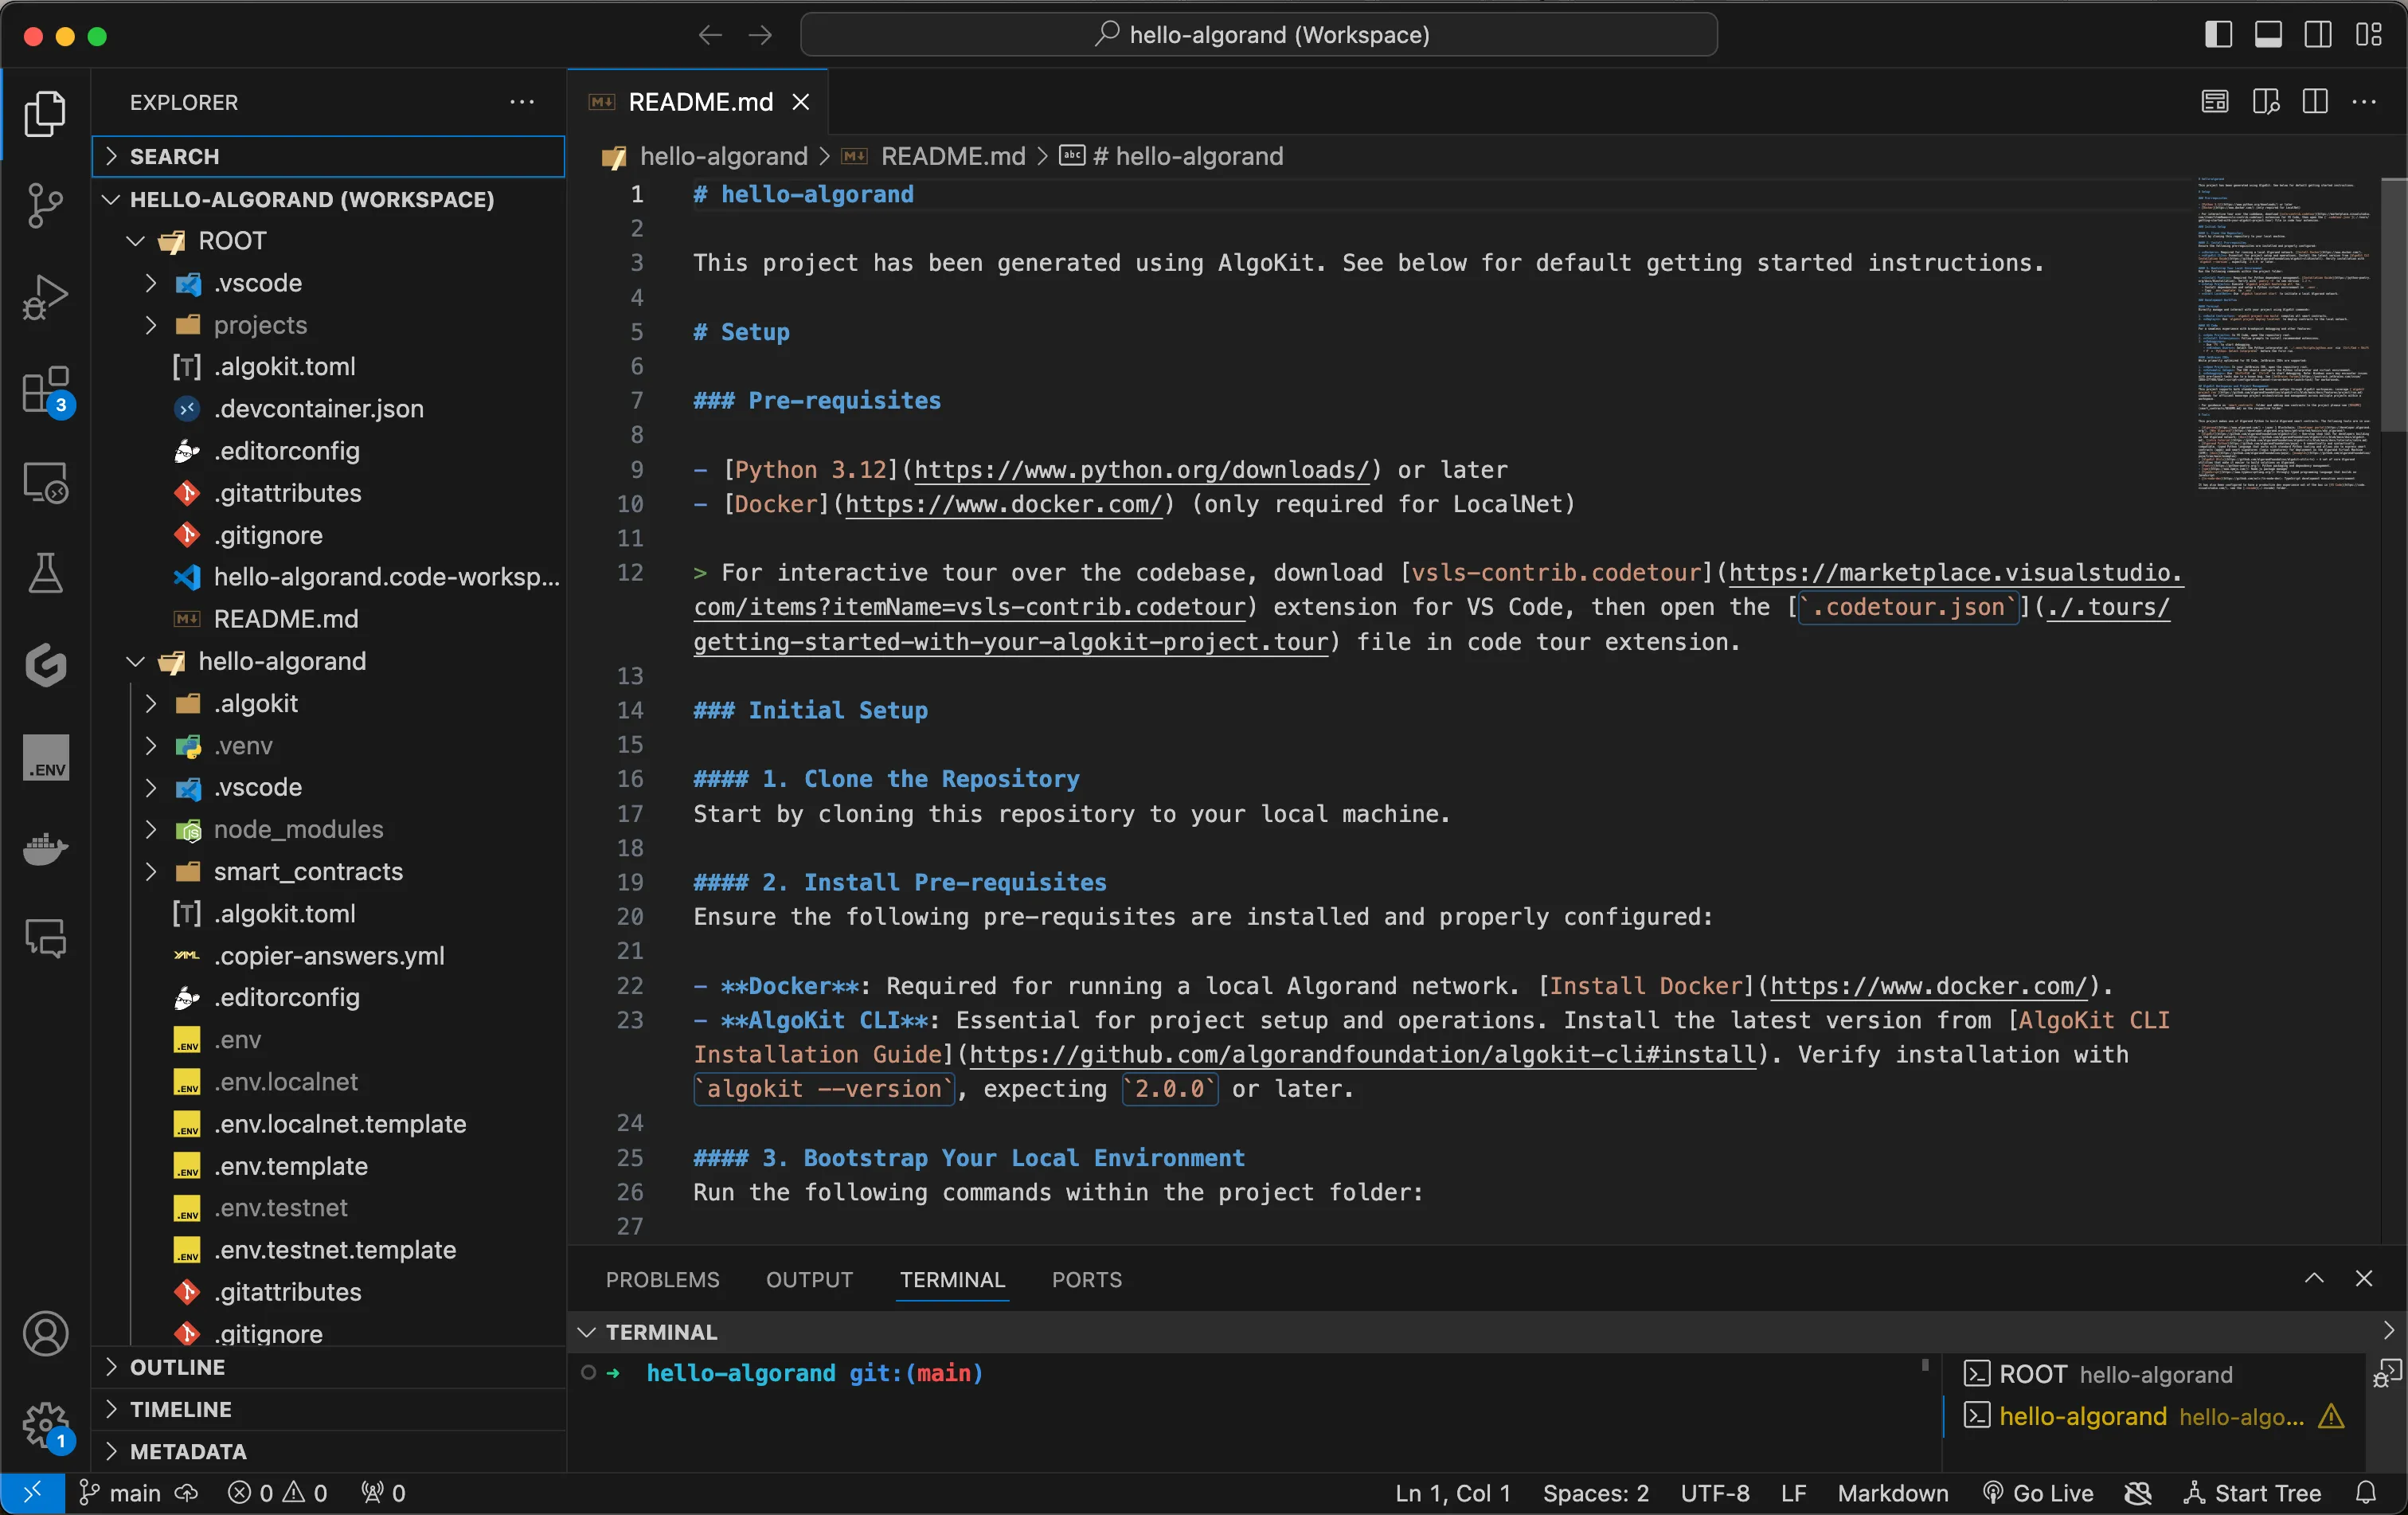2408x1515 pixels.
Task: Click the remote window indicator
Action: (x=32, y=1492)
